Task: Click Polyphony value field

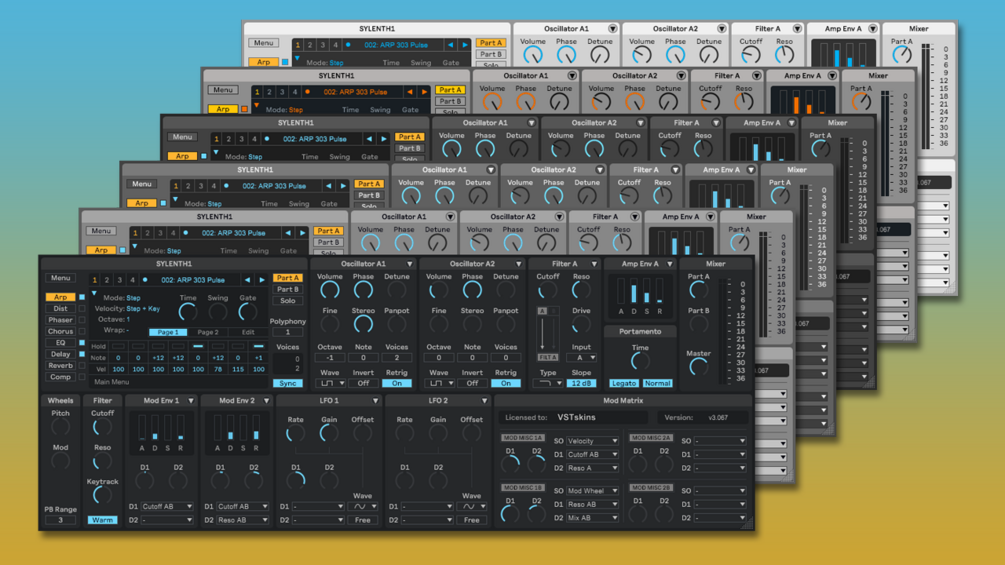Action: 288,332
